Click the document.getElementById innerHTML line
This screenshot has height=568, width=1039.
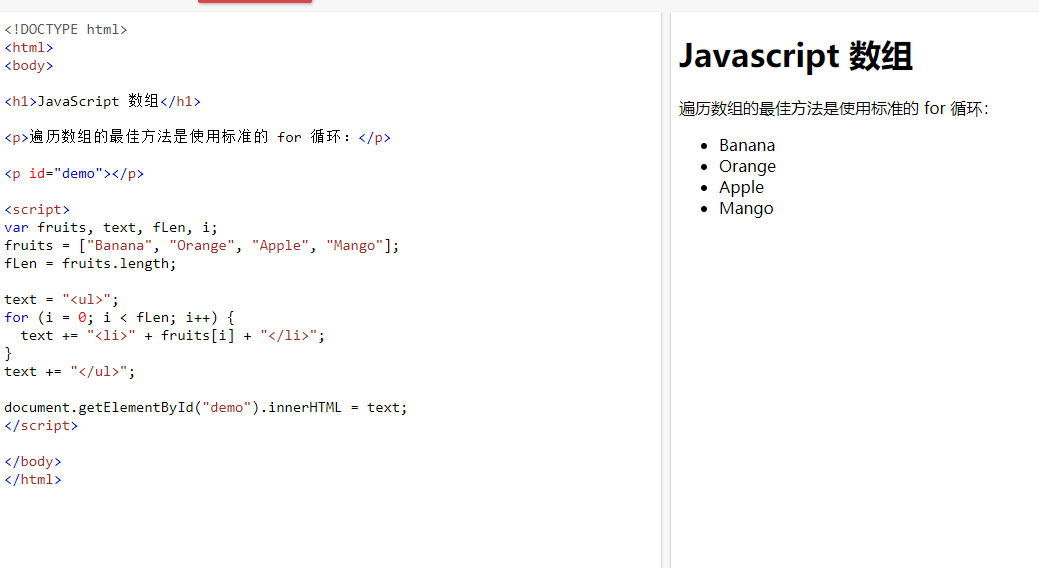tap(205, 407)
